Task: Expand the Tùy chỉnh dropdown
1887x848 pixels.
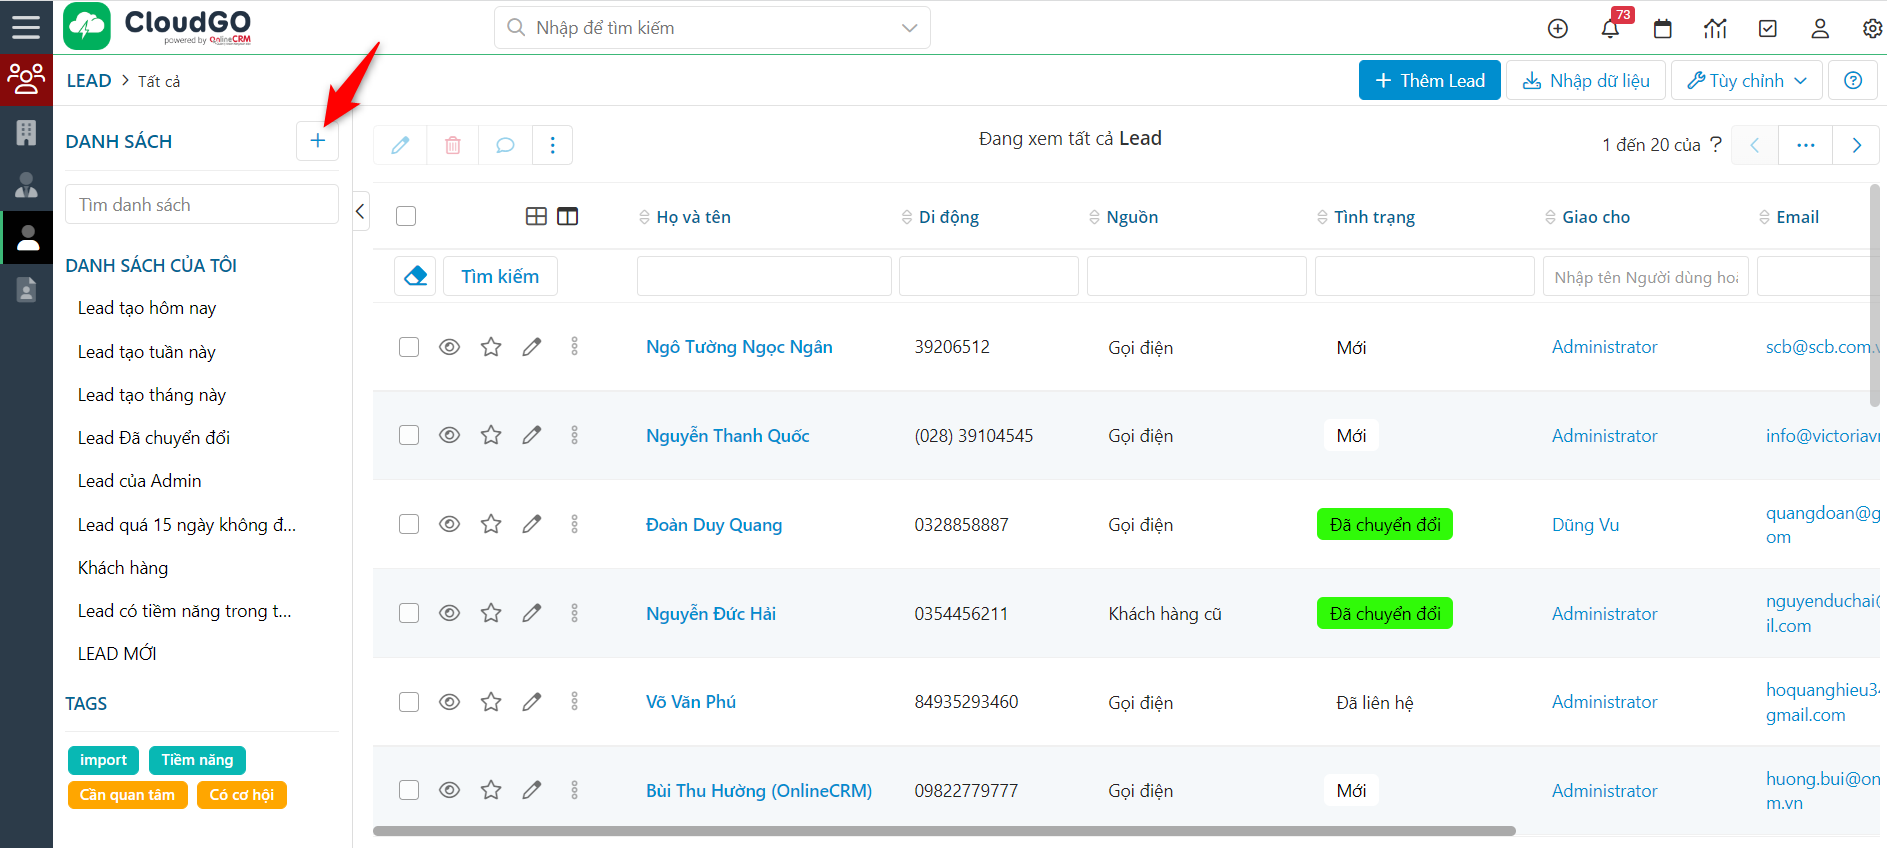Action: (x=1747, y=80)
